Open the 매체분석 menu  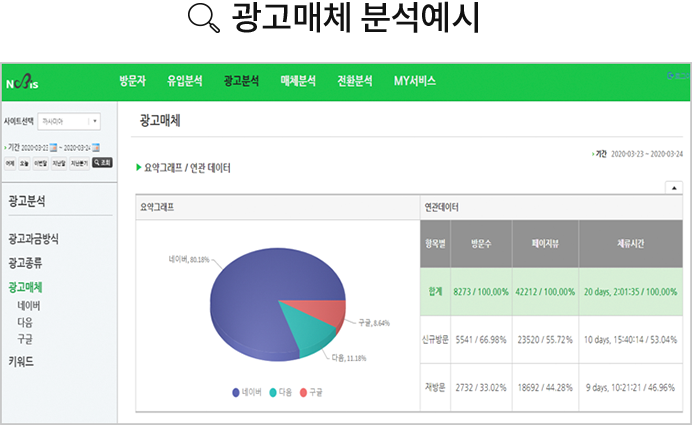point(298,81)
